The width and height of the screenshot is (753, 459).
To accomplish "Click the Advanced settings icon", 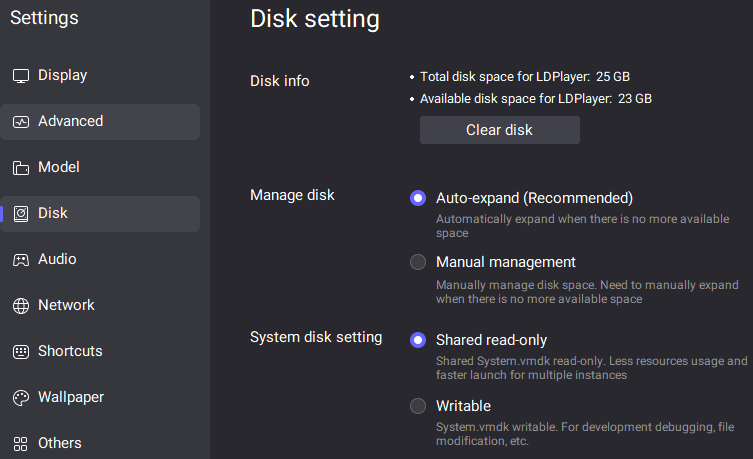I will [x=21, y=122].
